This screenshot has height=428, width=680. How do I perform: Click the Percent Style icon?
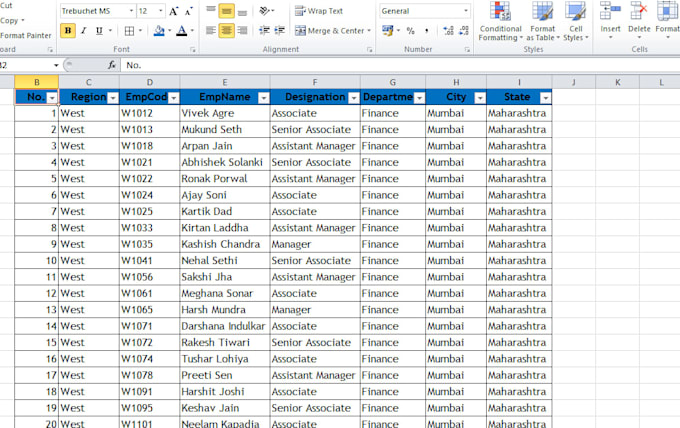(x=410, y=30)
